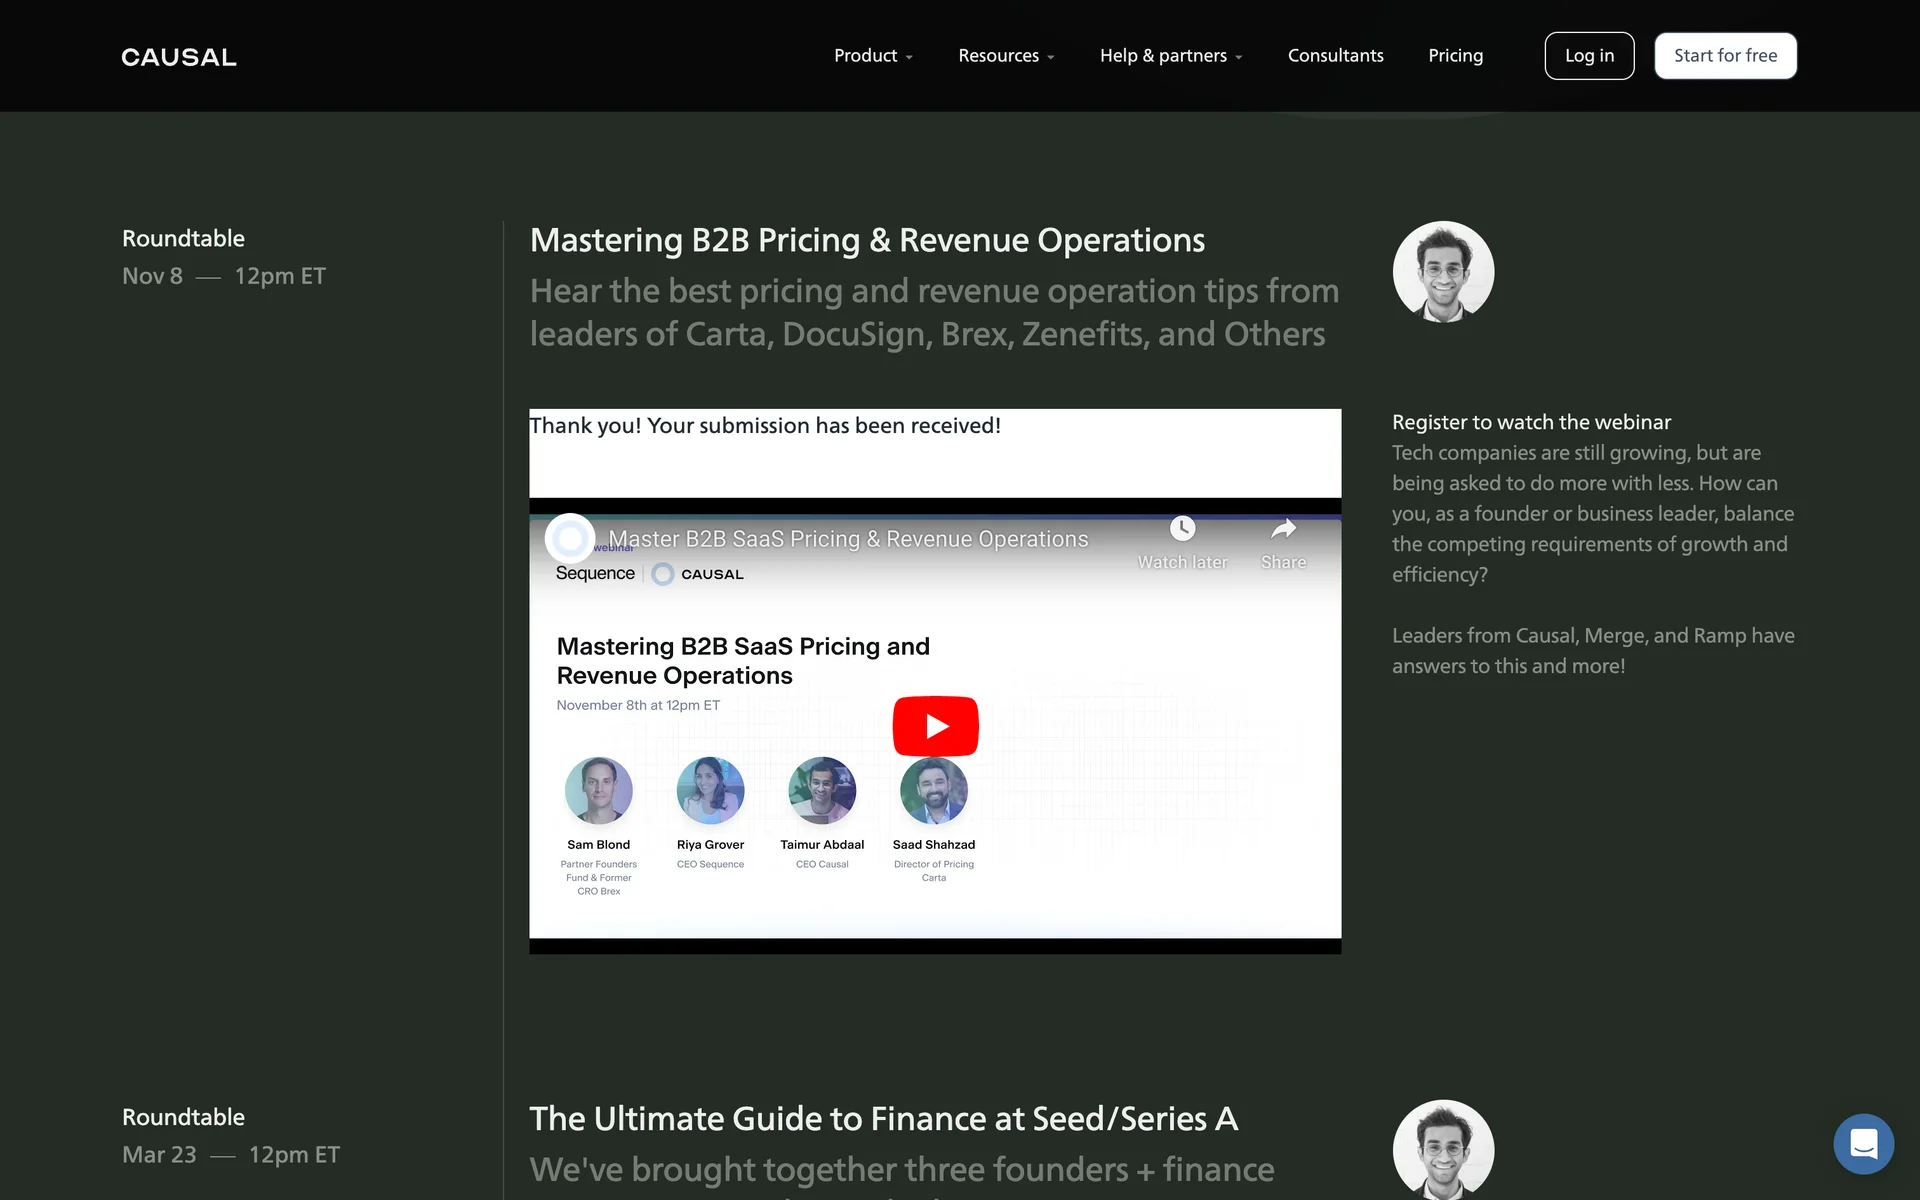Viewport: 1920px width, 1200px height.
Task: Play the YouTube webinar video
Action: tap(935, 726)
